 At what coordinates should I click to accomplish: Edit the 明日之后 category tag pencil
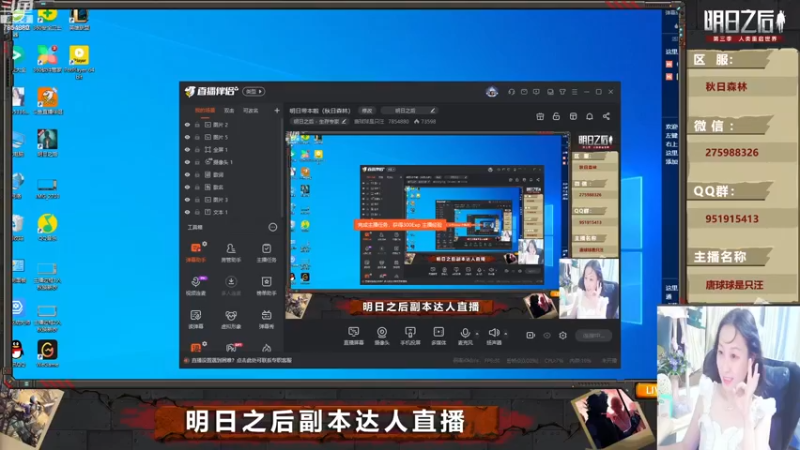click(x=344, y=121)
